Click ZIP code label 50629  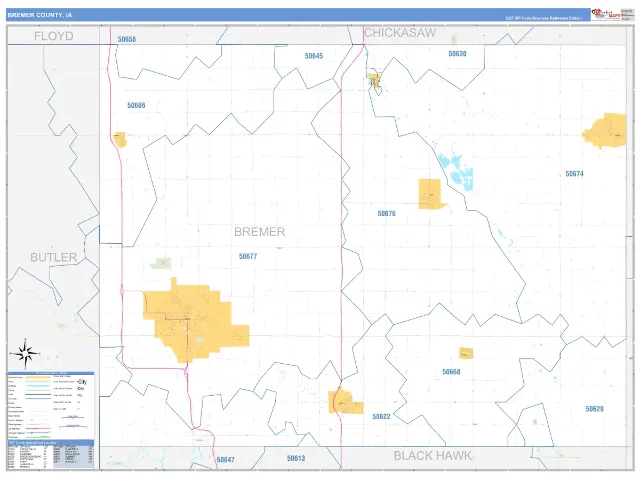tap(594, 409)
